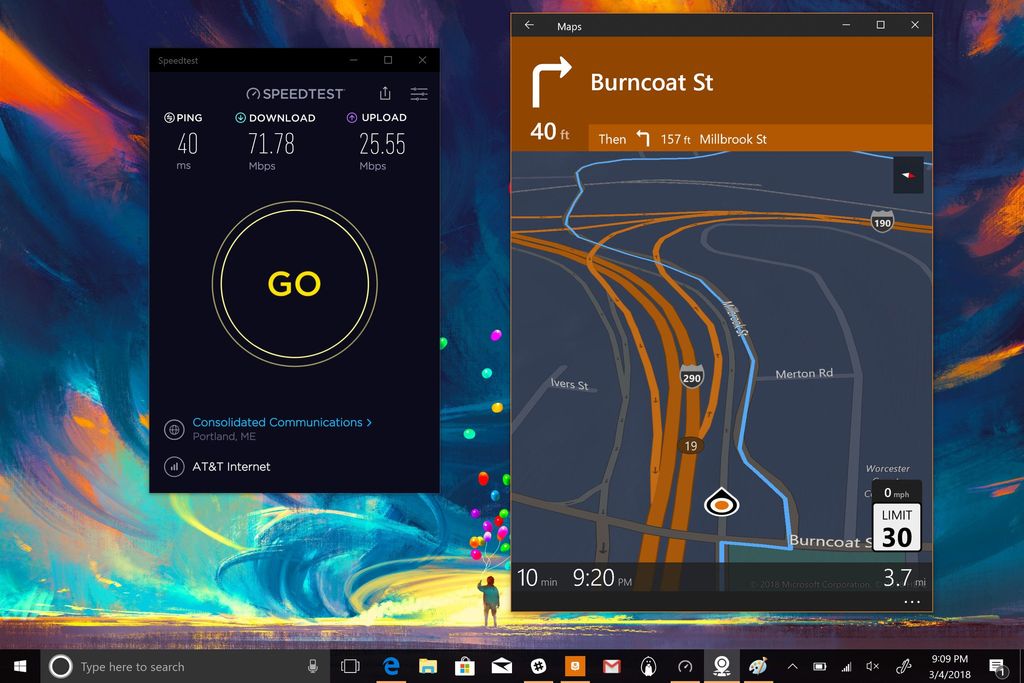Screen dimensions: 1024x683
Task: Click the Windows Ink Workspace pen icon
Action: (903, 666)
